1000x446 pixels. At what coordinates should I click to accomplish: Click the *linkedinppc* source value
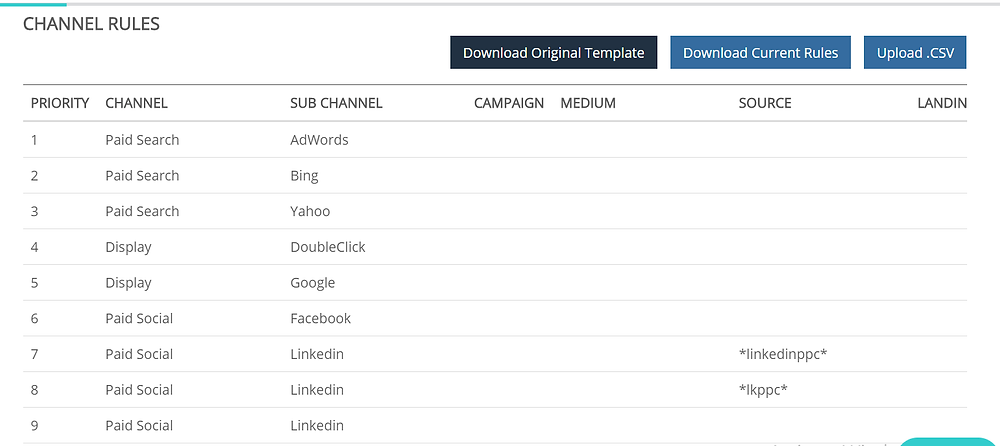click(x=783, y=354)
